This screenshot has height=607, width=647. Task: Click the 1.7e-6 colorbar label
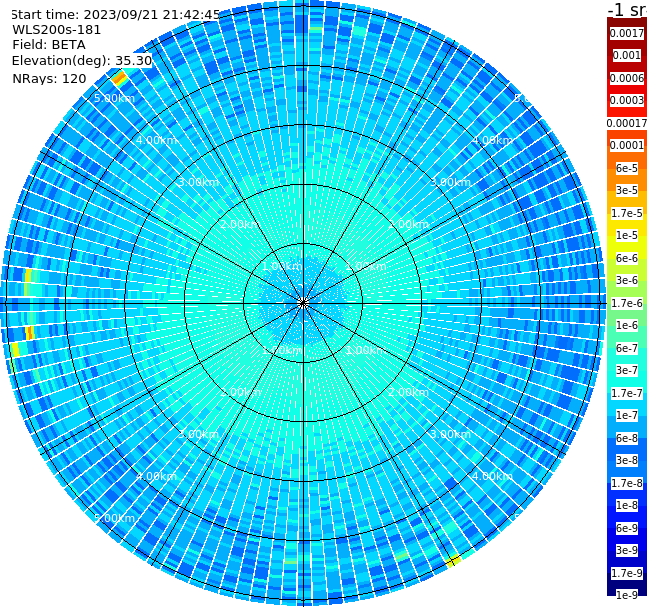click(627, 303)
